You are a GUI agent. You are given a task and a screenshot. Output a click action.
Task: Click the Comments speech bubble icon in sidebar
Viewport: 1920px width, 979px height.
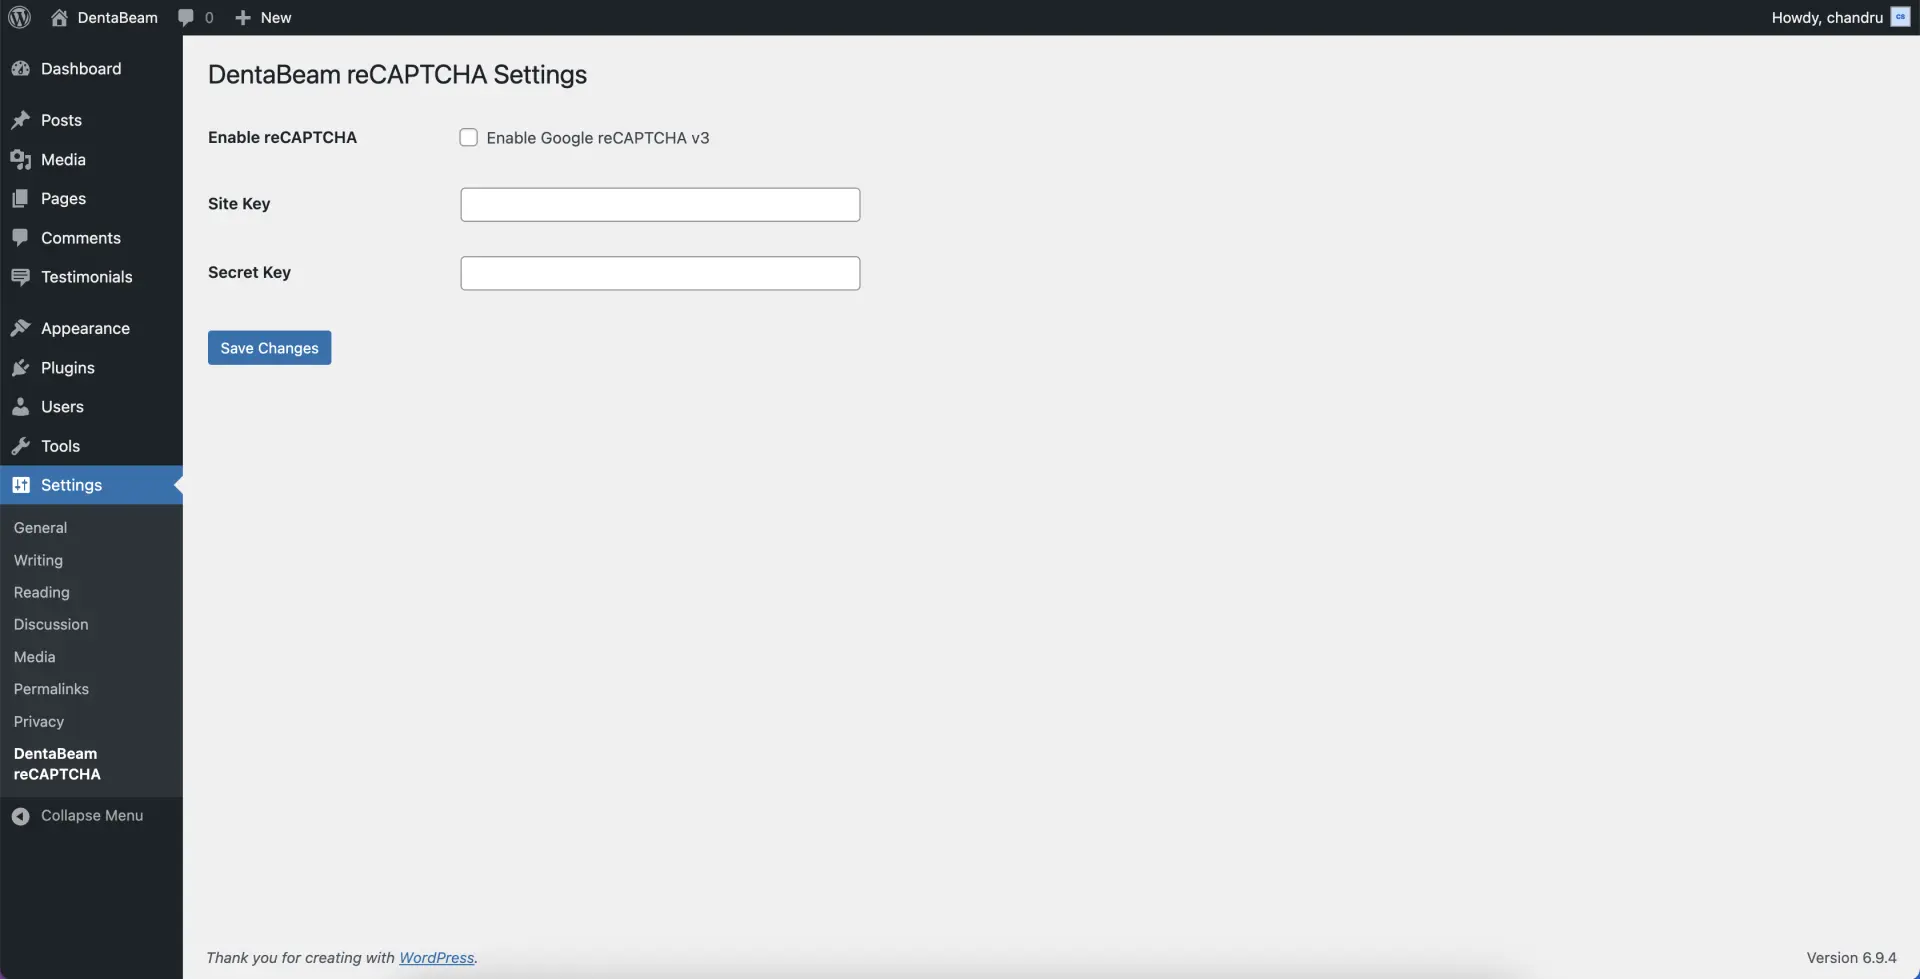pyautogui.click(x=20, y=237)
